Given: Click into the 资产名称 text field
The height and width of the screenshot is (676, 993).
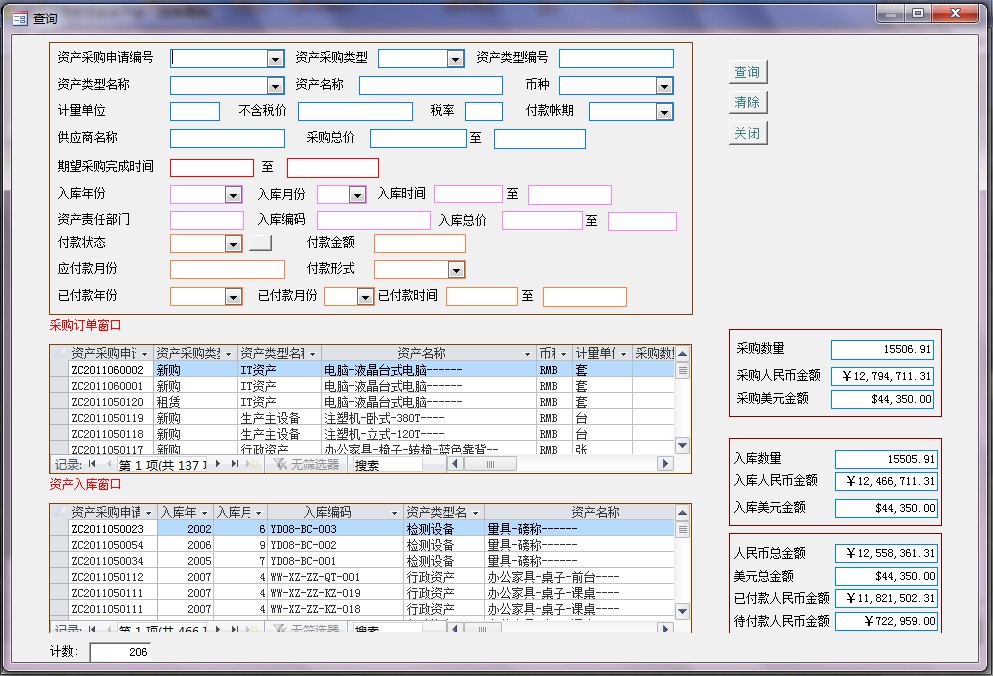Looking at the screenshot, I should coord(431,86).
